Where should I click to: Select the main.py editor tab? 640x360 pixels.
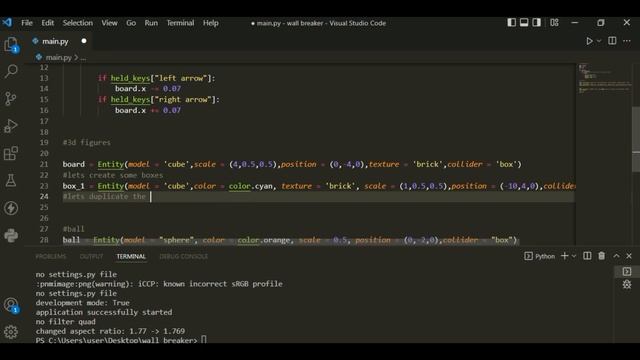click(x=55, y=41)
